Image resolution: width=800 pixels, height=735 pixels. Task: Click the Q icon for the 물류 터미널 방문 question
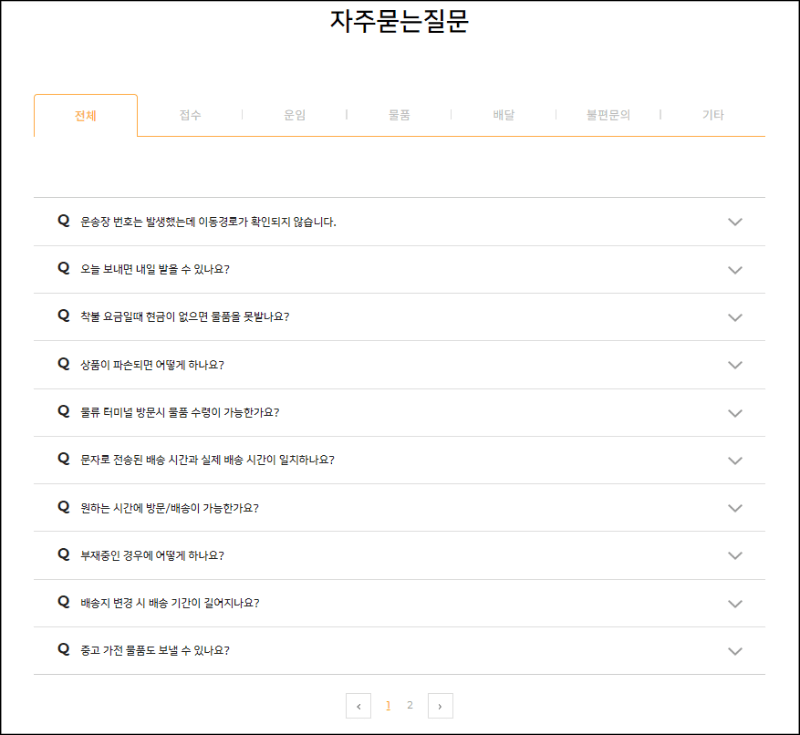[62, 413]
